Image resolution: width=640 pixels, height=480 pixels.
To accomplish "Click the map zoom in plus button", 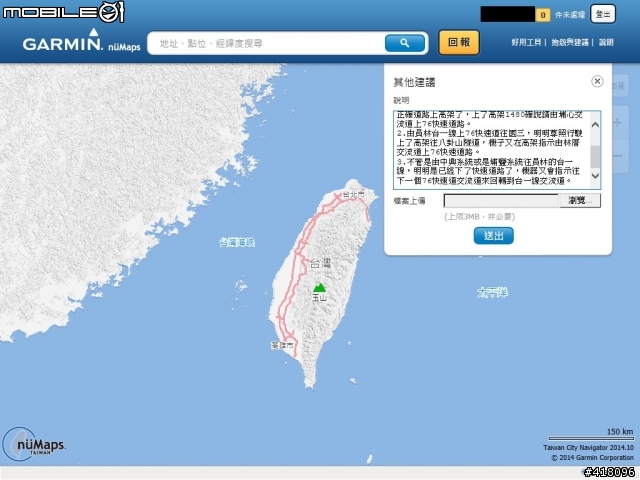I will pos(618,123).
